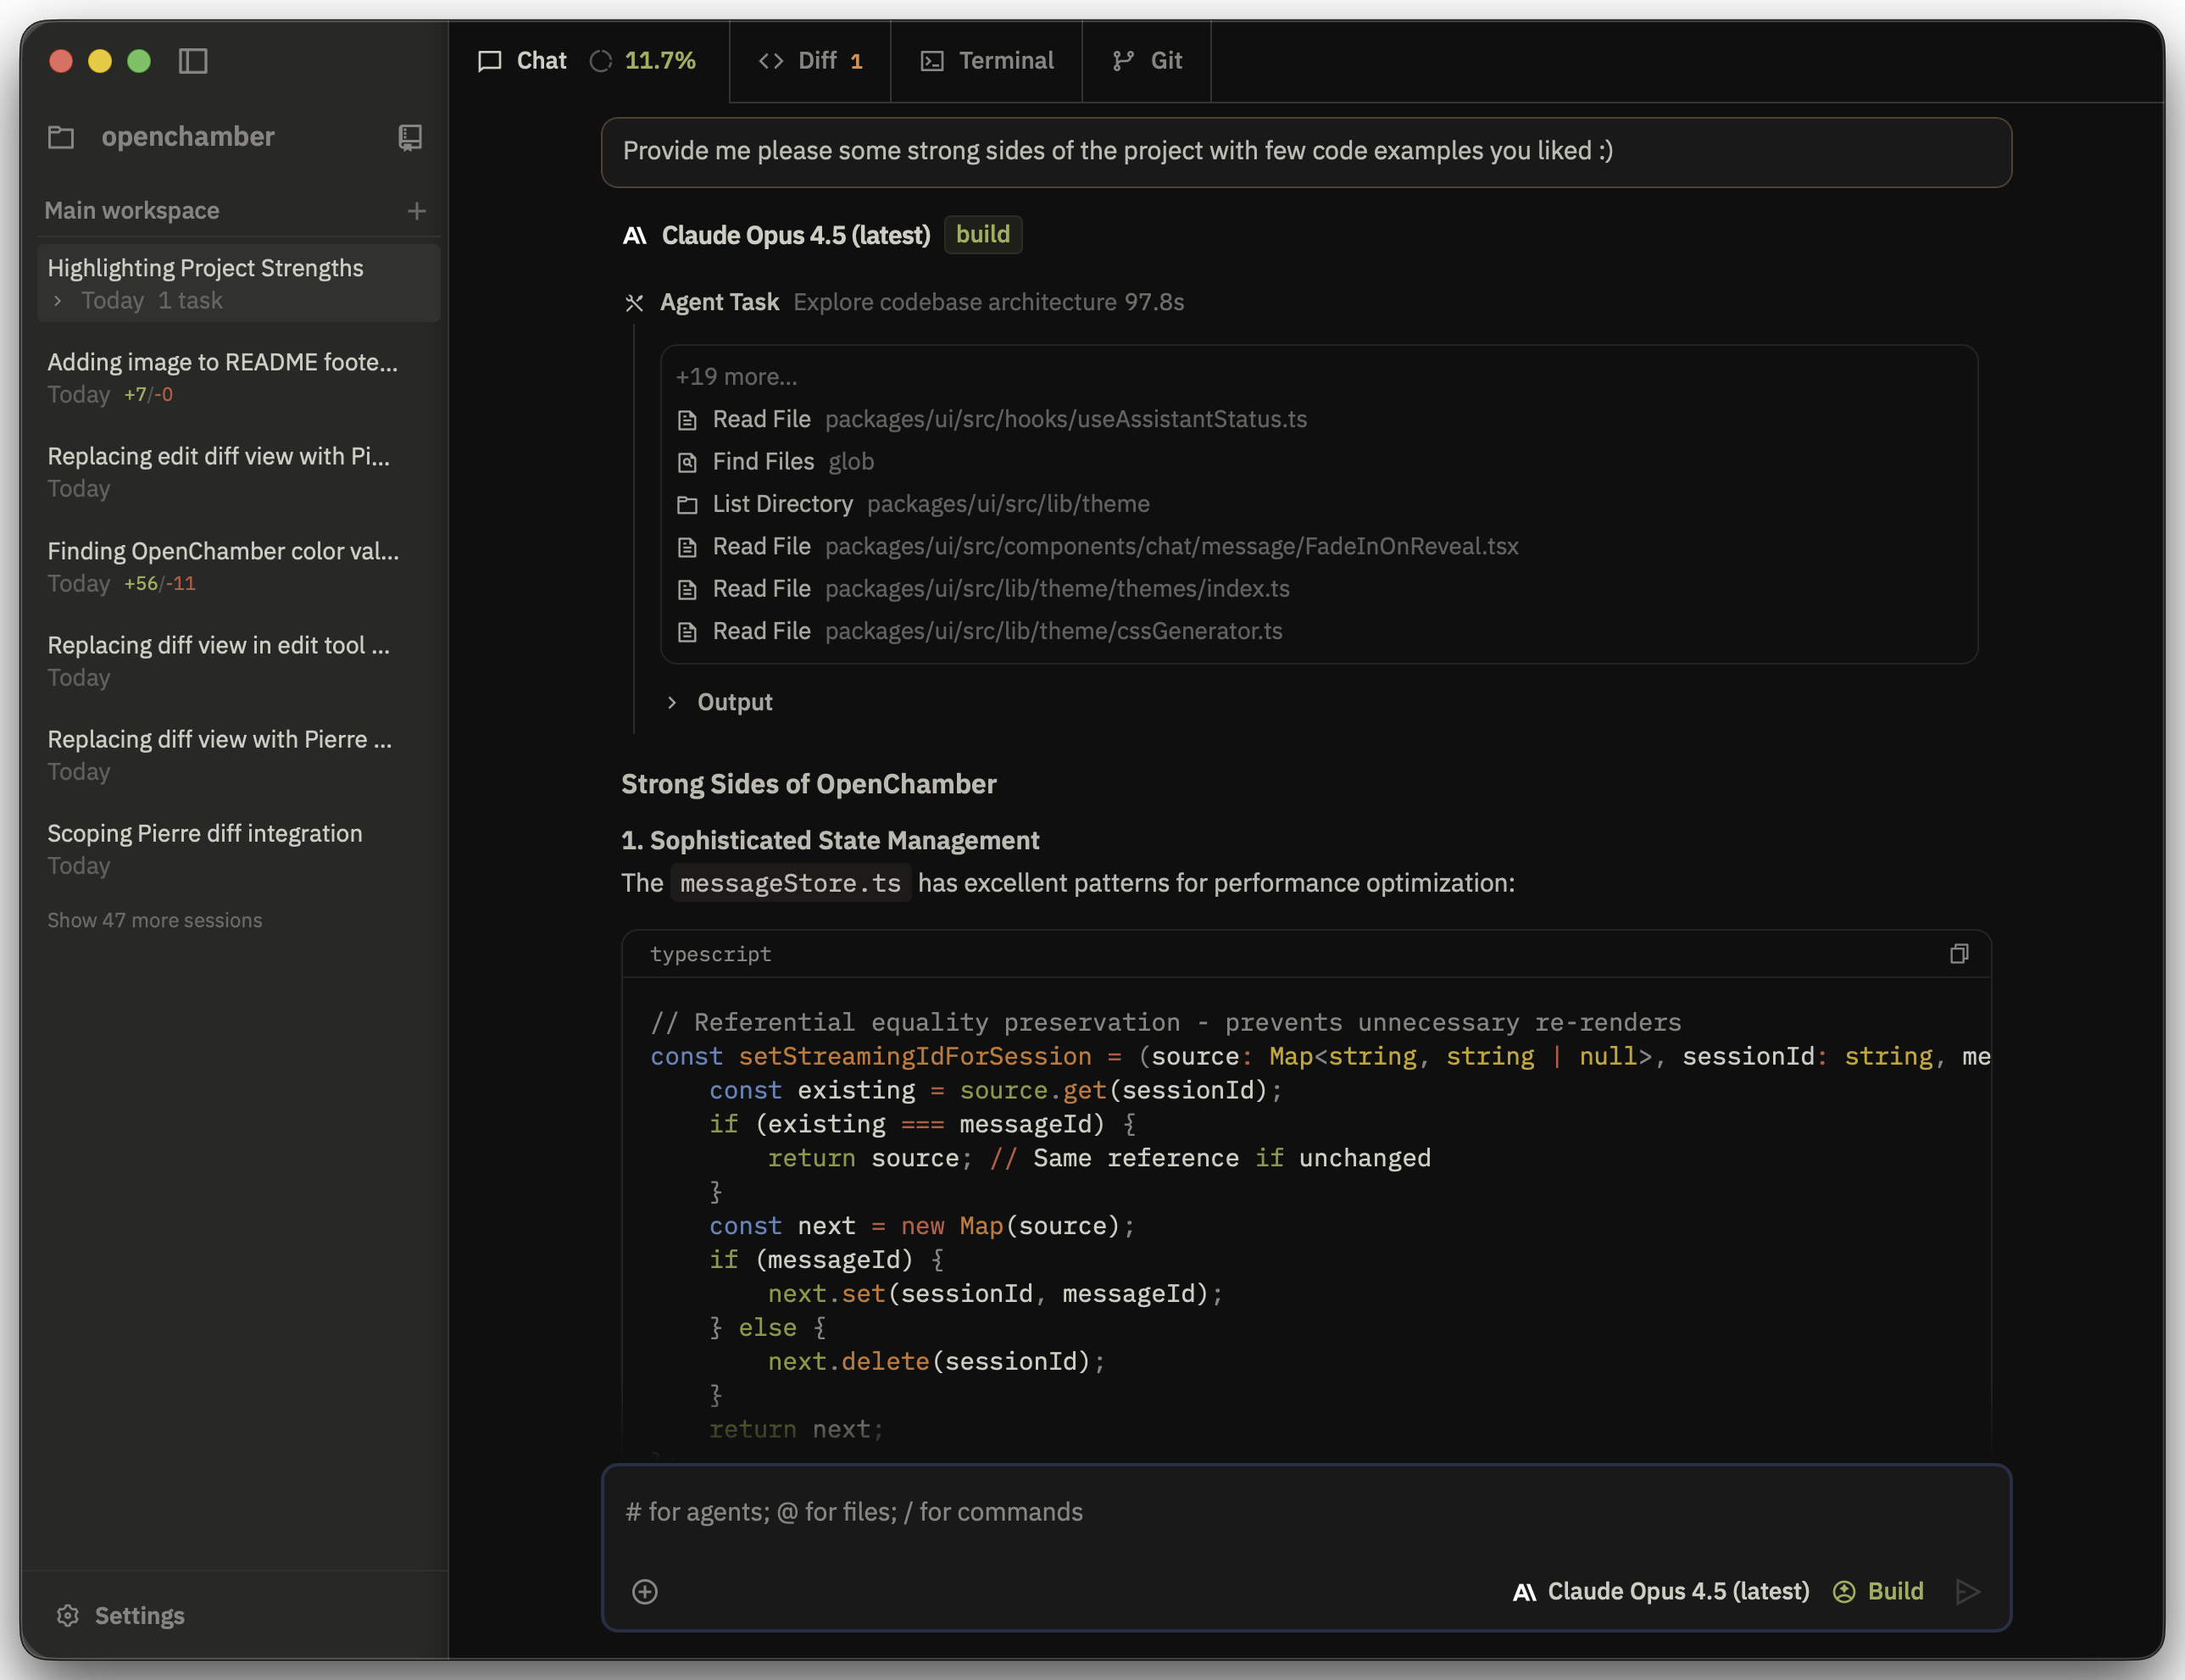Expand the Output section

click(720, 702)
